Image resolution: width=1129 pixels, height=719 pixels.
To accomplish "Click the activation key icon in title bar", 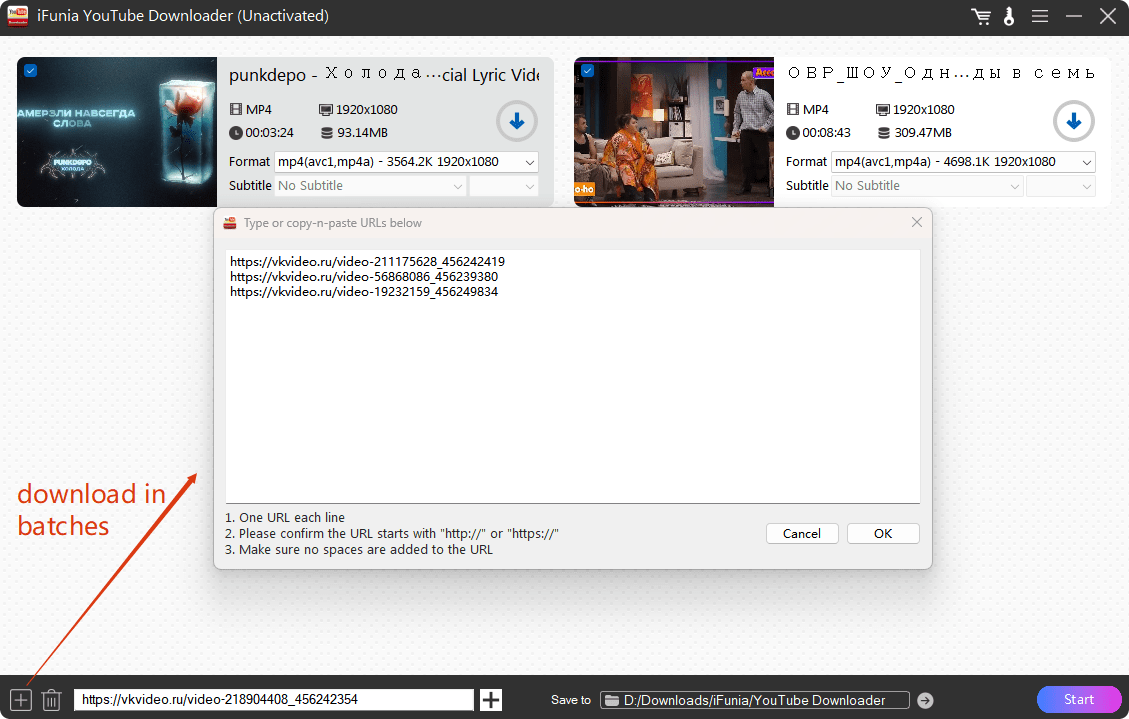I will [x=1008, y=17].
